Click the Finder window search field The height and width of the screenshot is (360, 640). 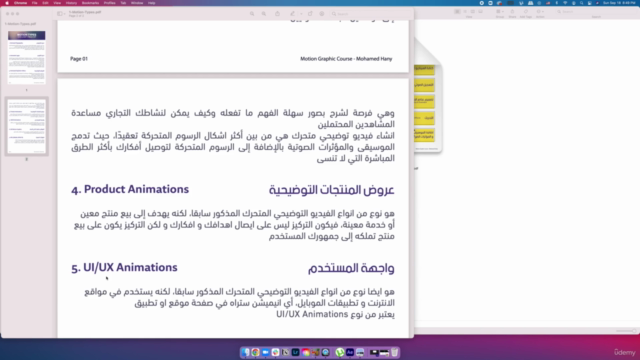596,12
